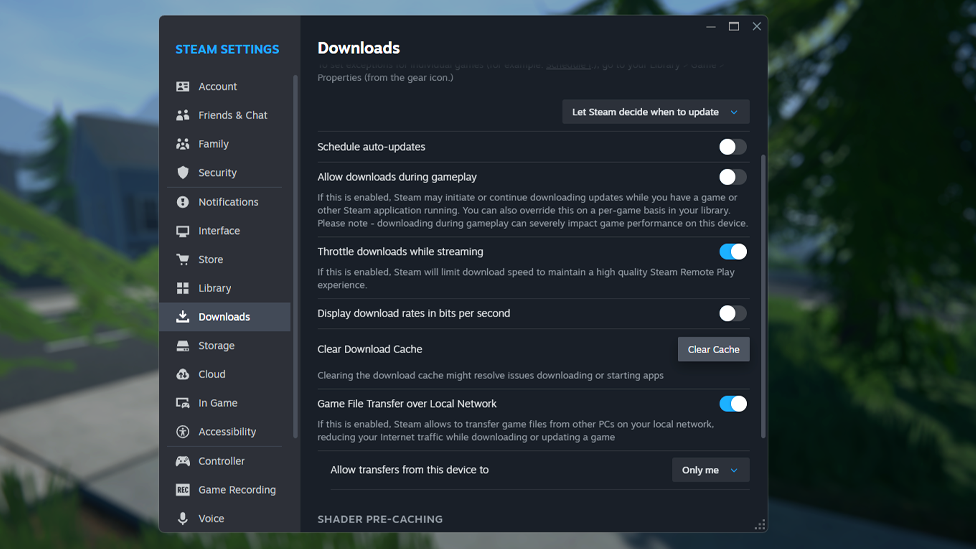Open the Only me transfers dropdown
This screenshot has height=549, width=976.
[x=710, y=470]
